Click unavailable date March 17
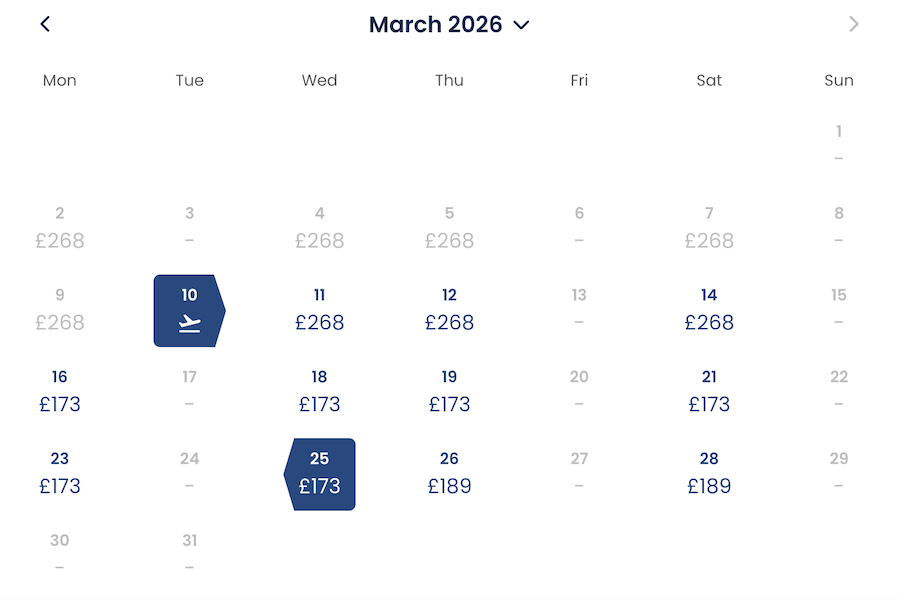The image size is (899, 600). [189, 392]
